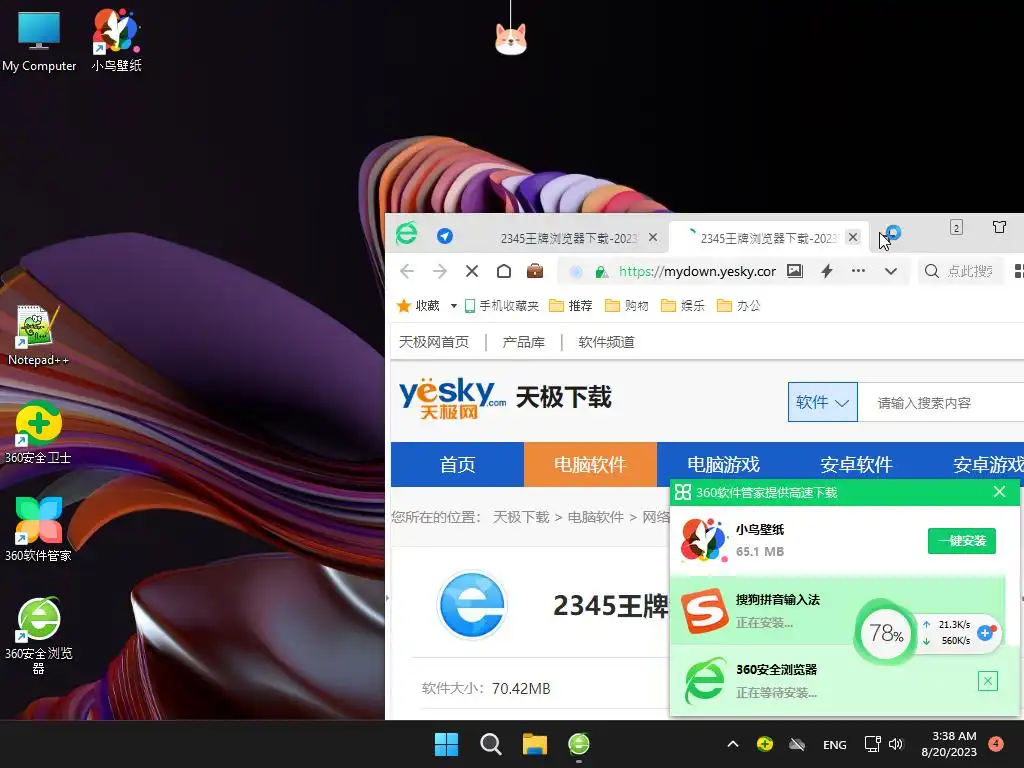Expand the 软件 search category dropdown

coord(822,402)
